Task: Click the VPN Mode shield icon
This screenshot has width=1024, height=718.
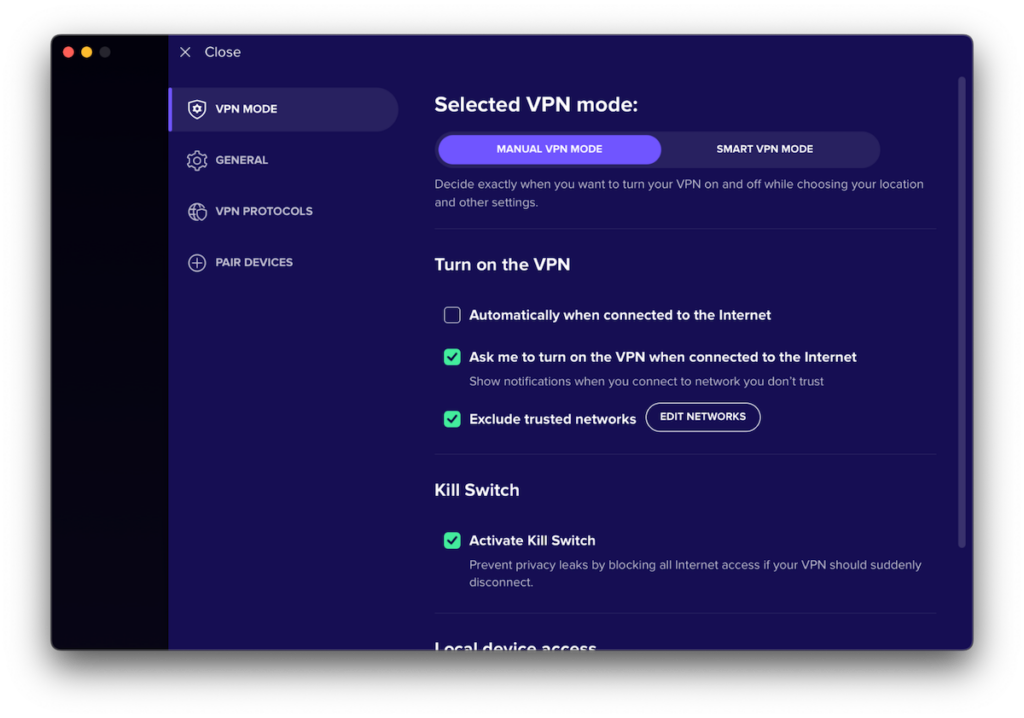Action: coord(197,109)
